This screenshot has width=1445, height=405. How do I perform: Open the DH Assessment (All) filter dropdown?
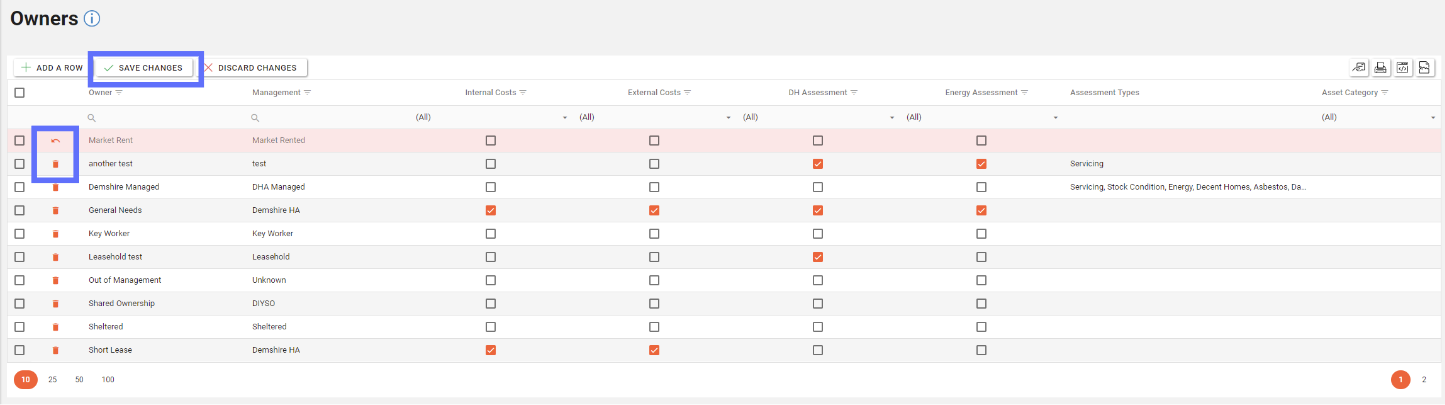[892, 117]
